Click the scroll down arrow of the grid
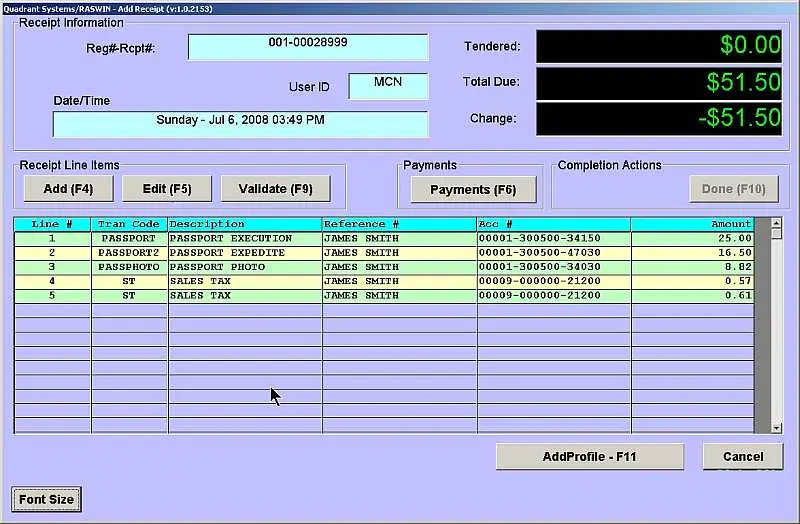The width and height of the screenshot is (800, 524). 776,428
